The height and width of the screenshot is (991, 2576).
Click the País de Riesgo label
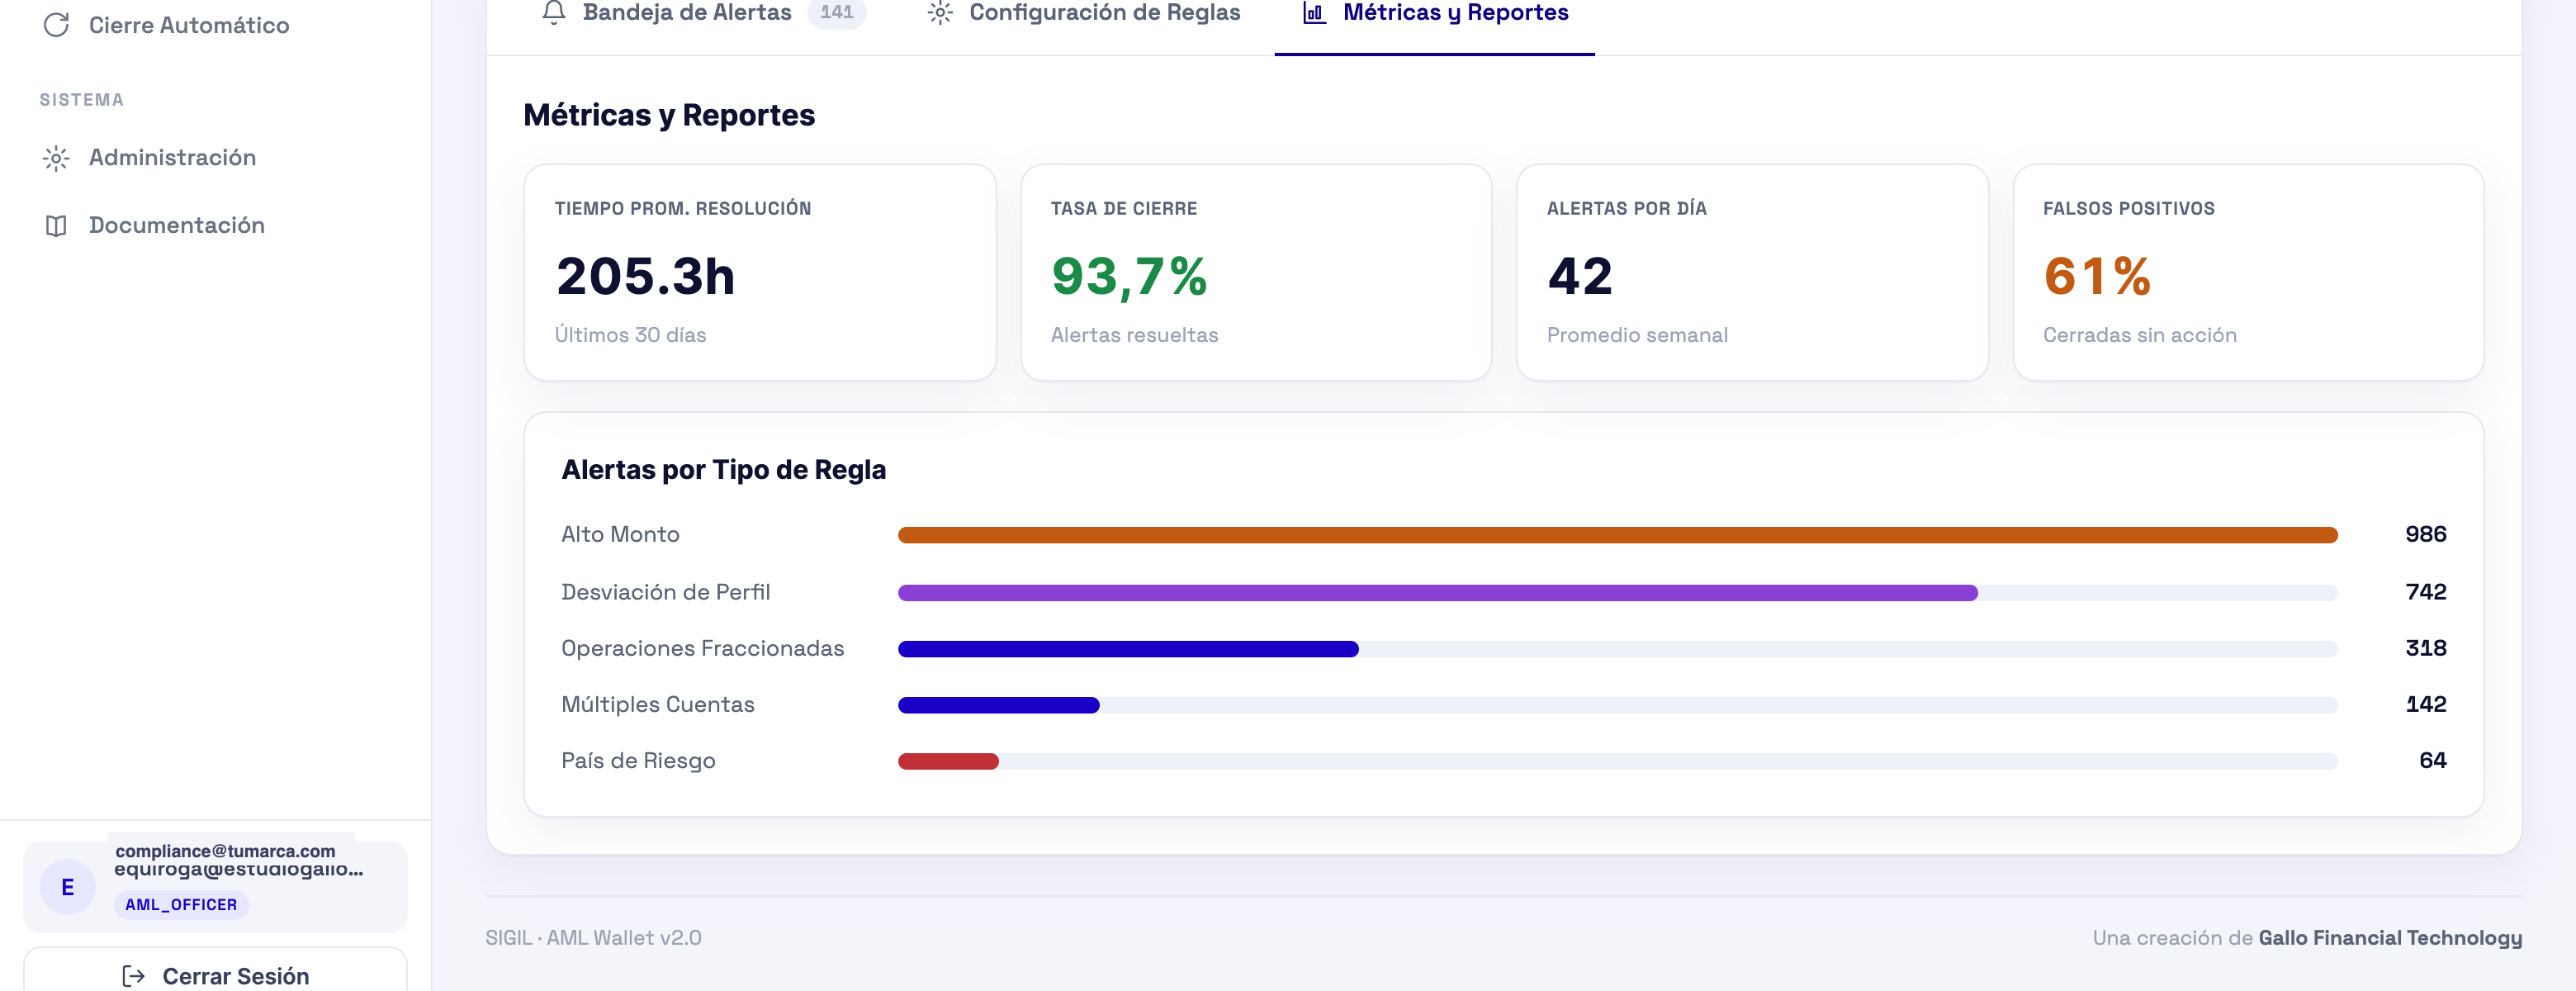click(x=638, y=761)
